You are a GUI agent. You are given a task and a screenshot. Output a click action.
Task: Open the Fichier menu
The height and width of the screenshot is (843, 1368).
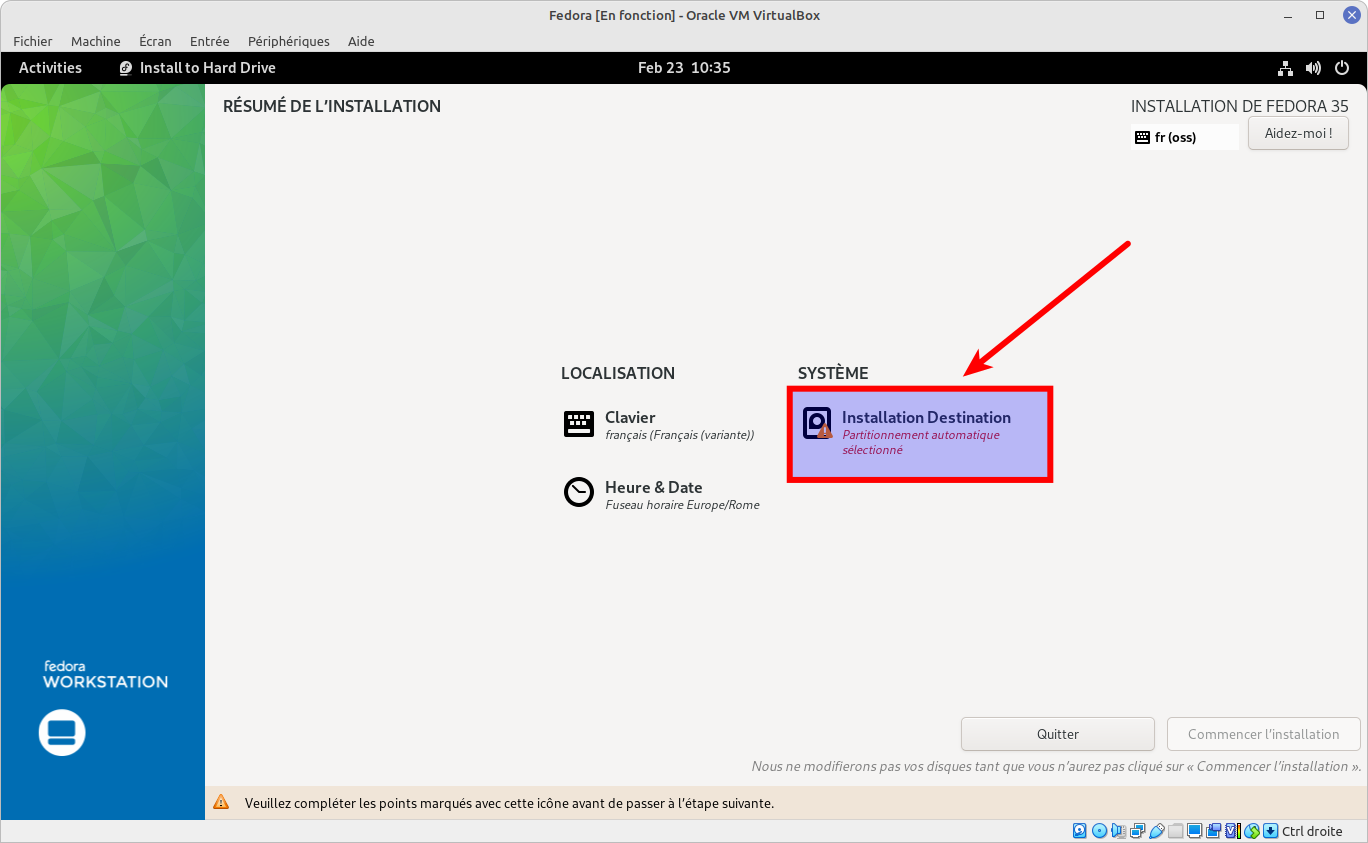pyautogui.click(x=33, y=41)
